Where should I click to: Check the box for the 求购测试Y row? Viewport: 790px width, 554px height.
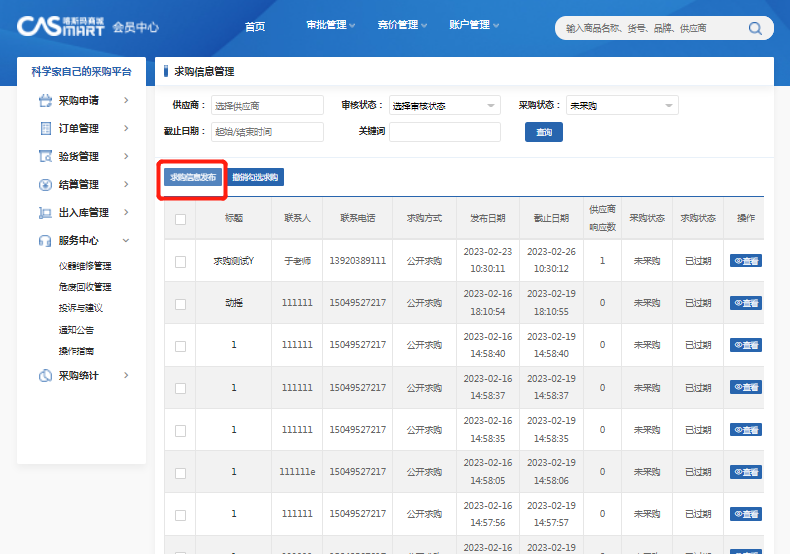pos(180,261)
